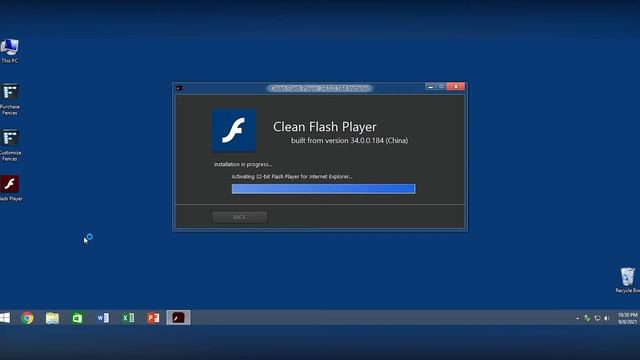Click 'Activating 32-bit Flash Player' status text

pyautogui.click(x=292, y=177)
